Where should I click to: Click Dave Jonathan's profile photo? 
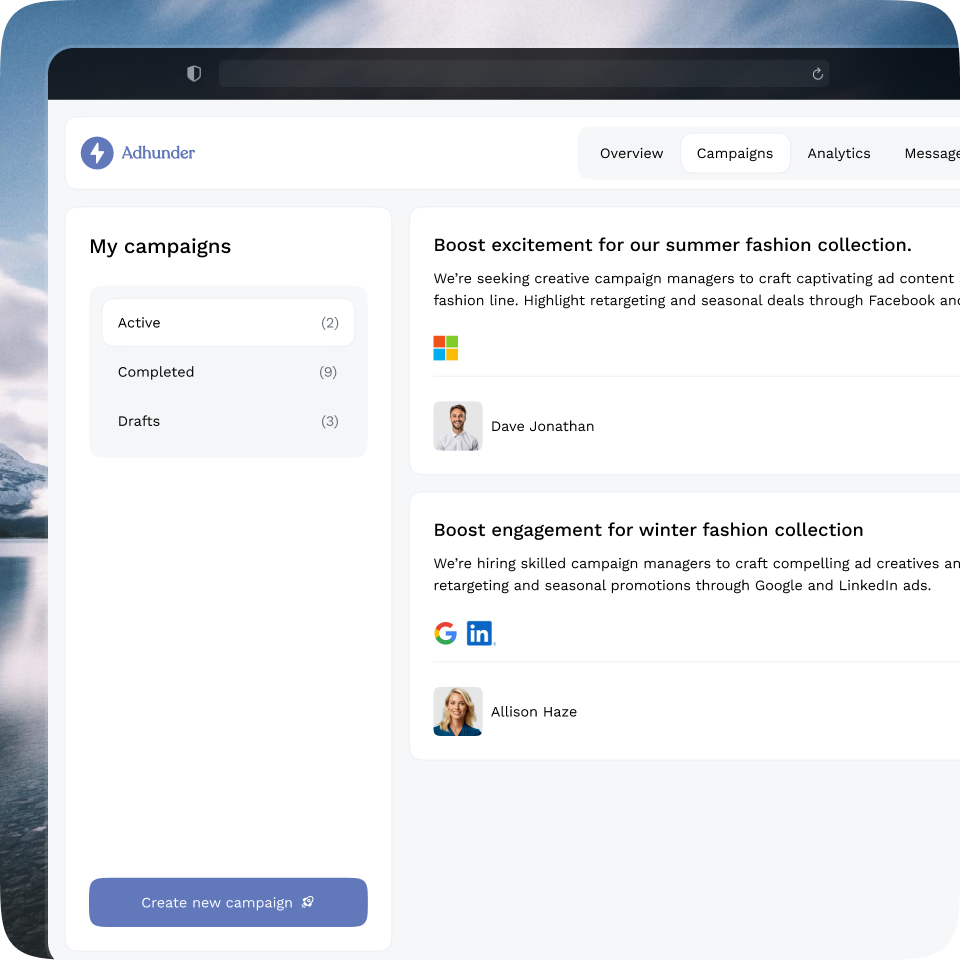coord(458,426)
